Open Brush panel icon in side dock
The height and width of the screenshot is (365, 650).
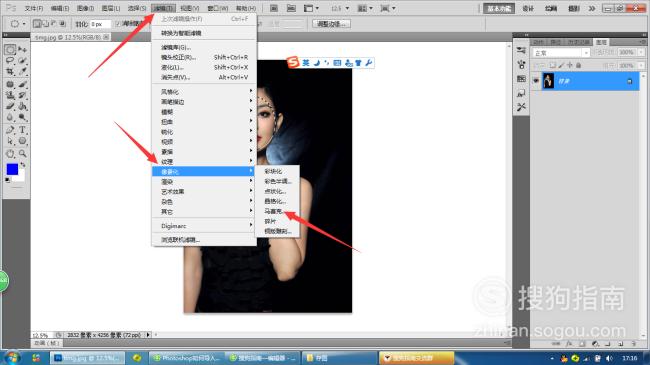click(x=521, y=65)
